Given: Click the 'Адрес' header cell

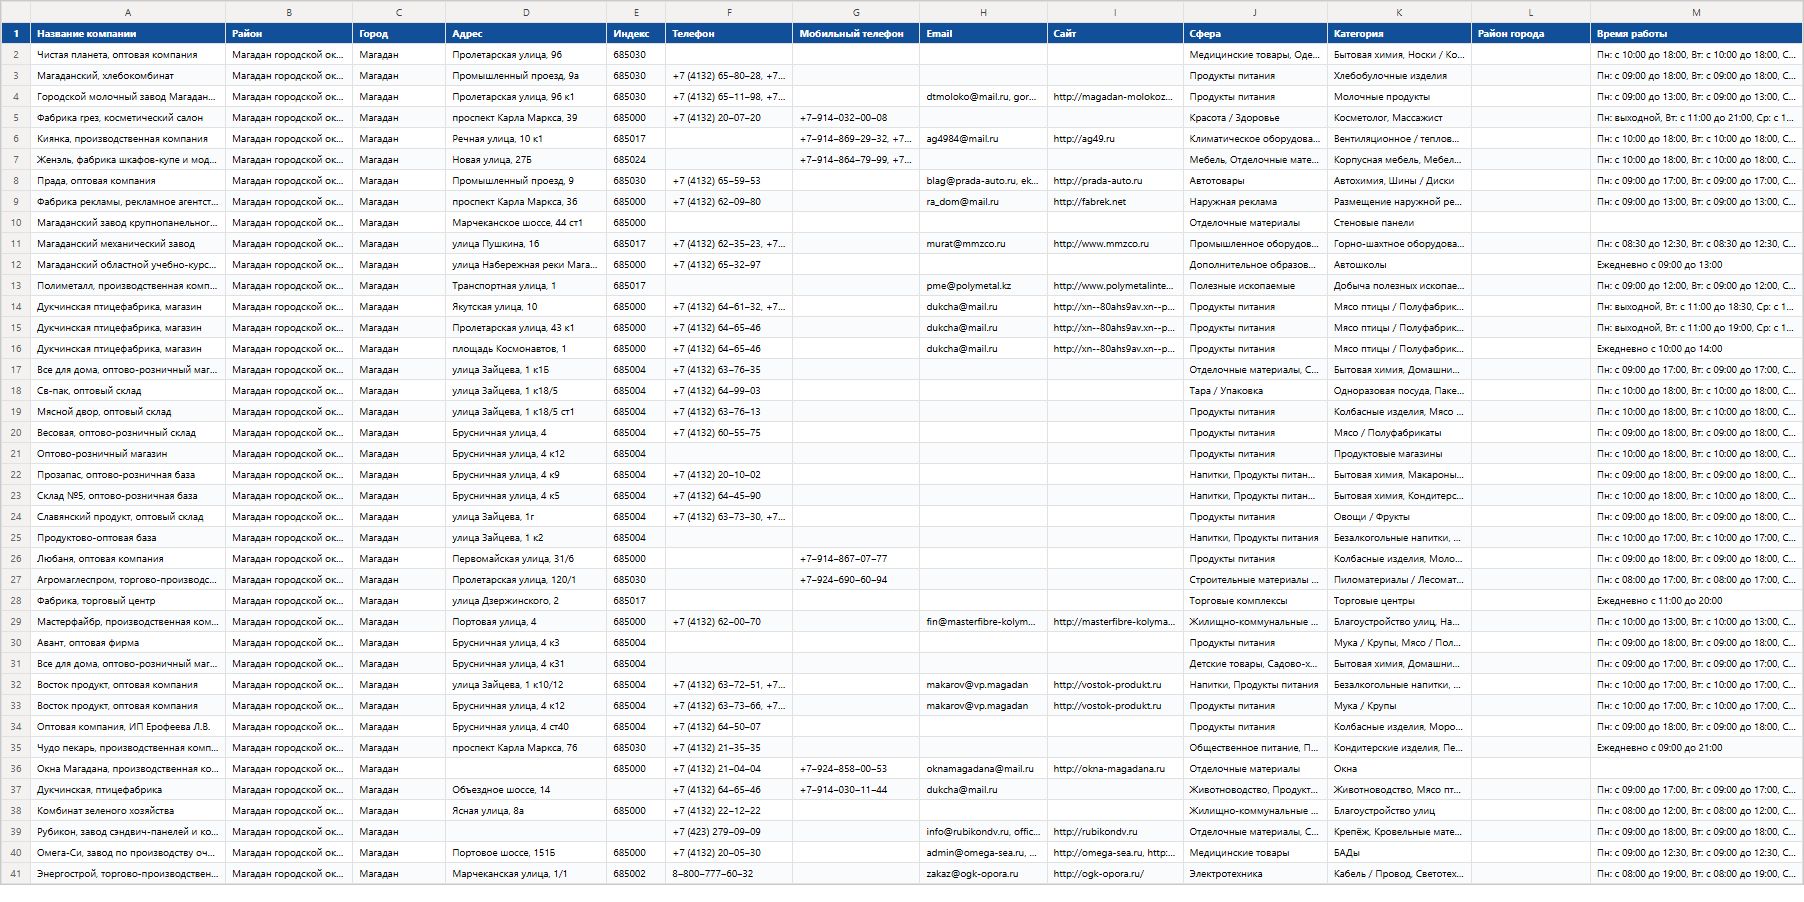Looking at the screenshot, I should (526, 33).
